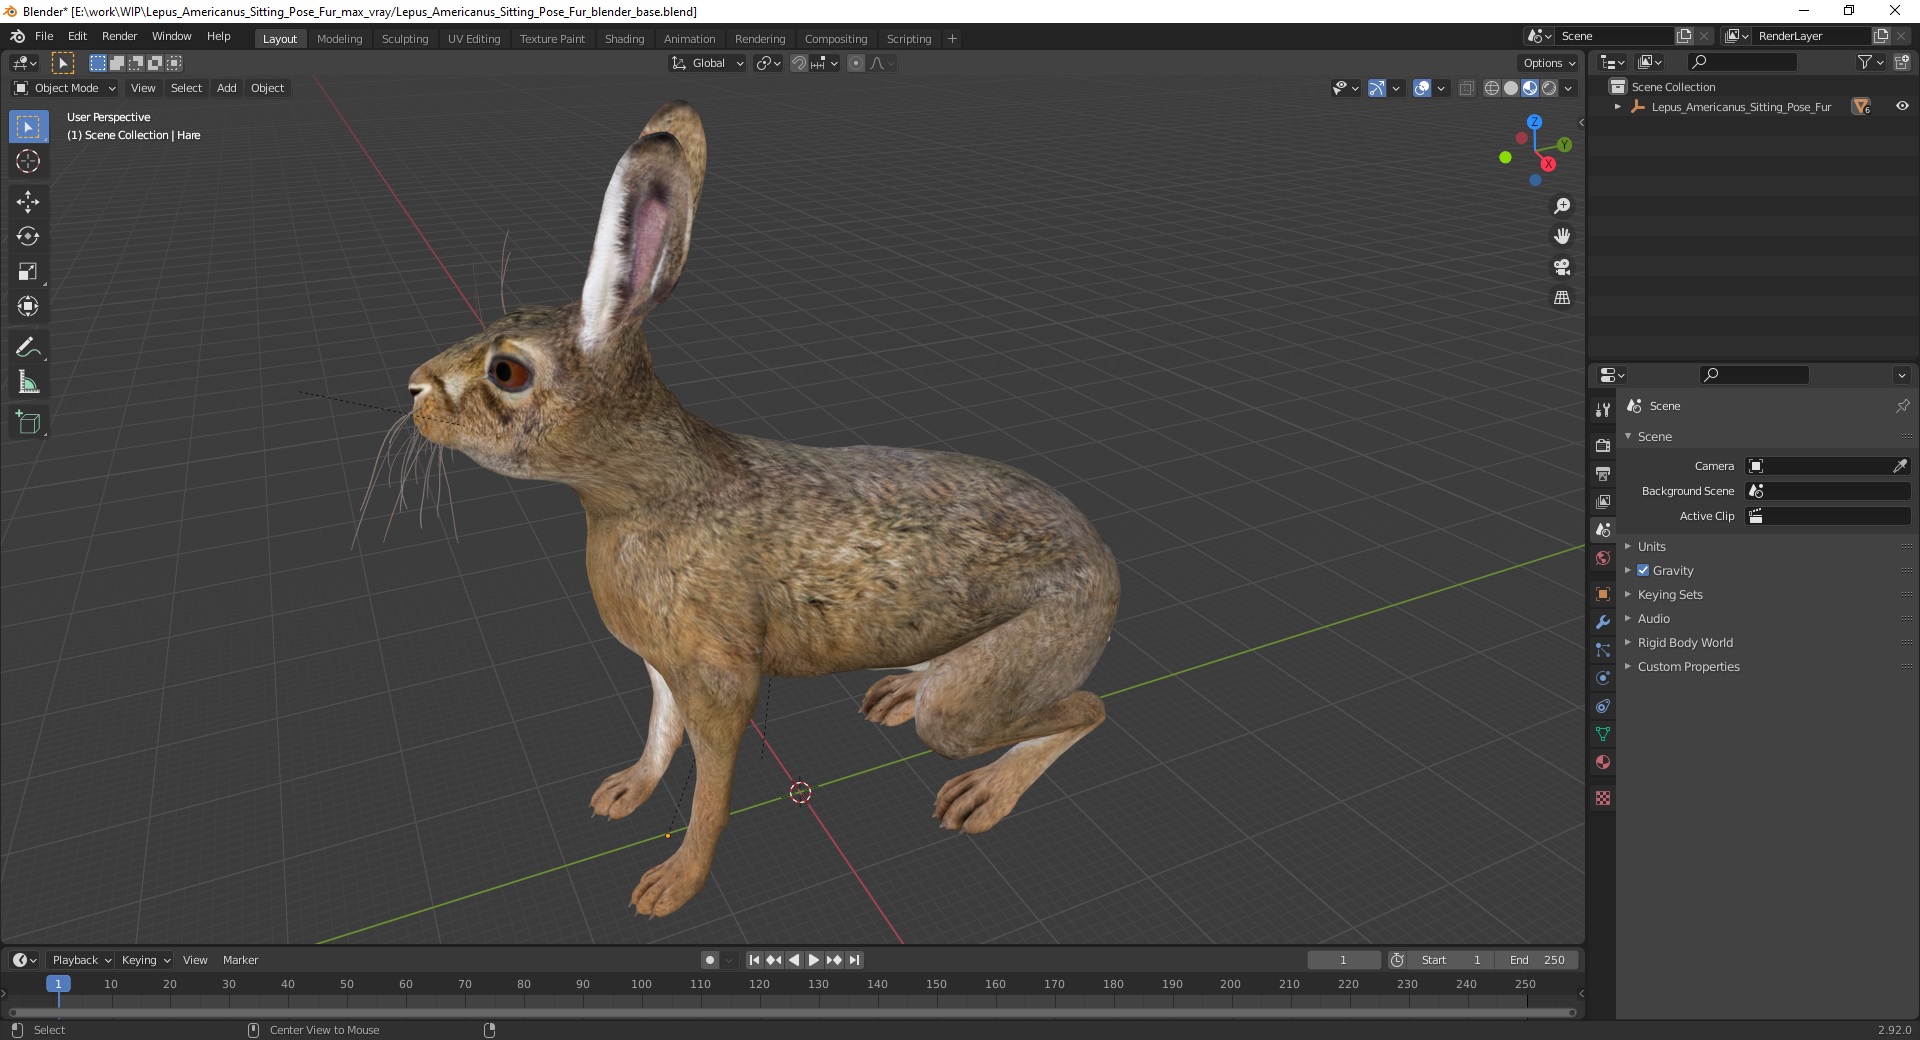
Task: Open the Modifier properties wrench tab
Action: pos(1603,622)
